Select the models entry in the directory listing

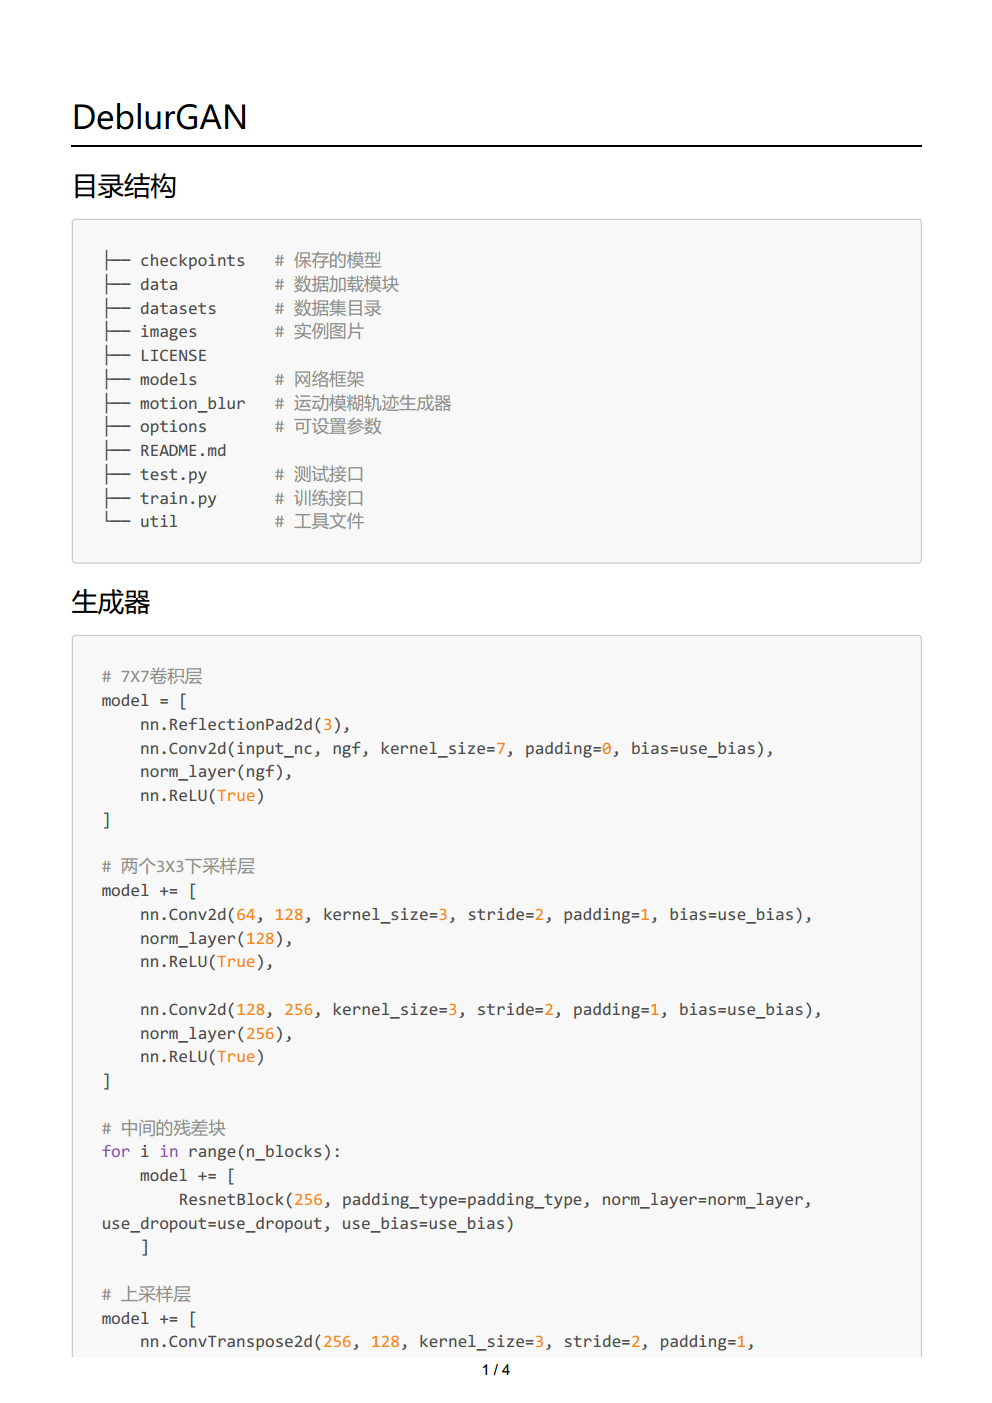pos(167,379)
